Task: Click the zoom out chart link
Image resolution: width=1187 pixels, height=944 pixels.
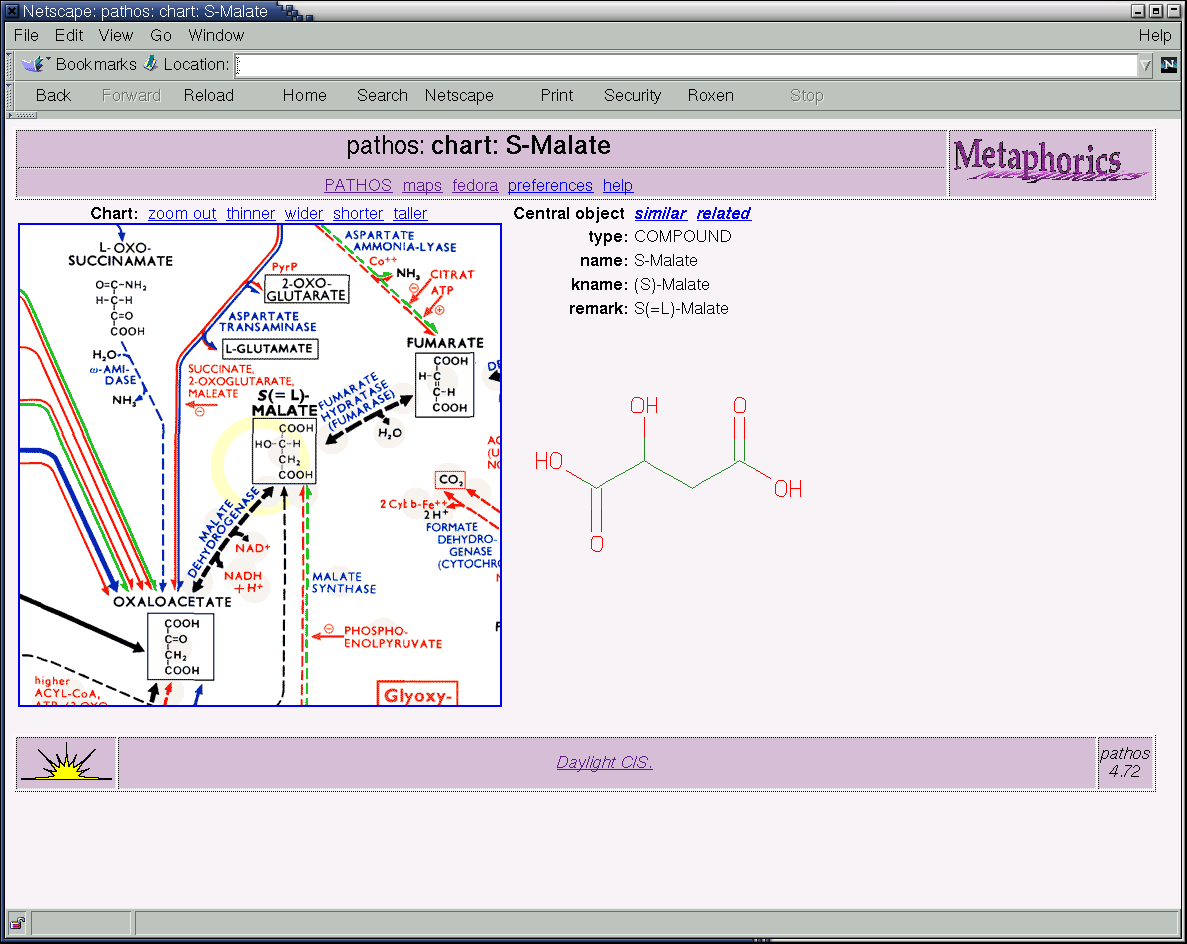Action: pyautogui.click(x=182, y=213)
